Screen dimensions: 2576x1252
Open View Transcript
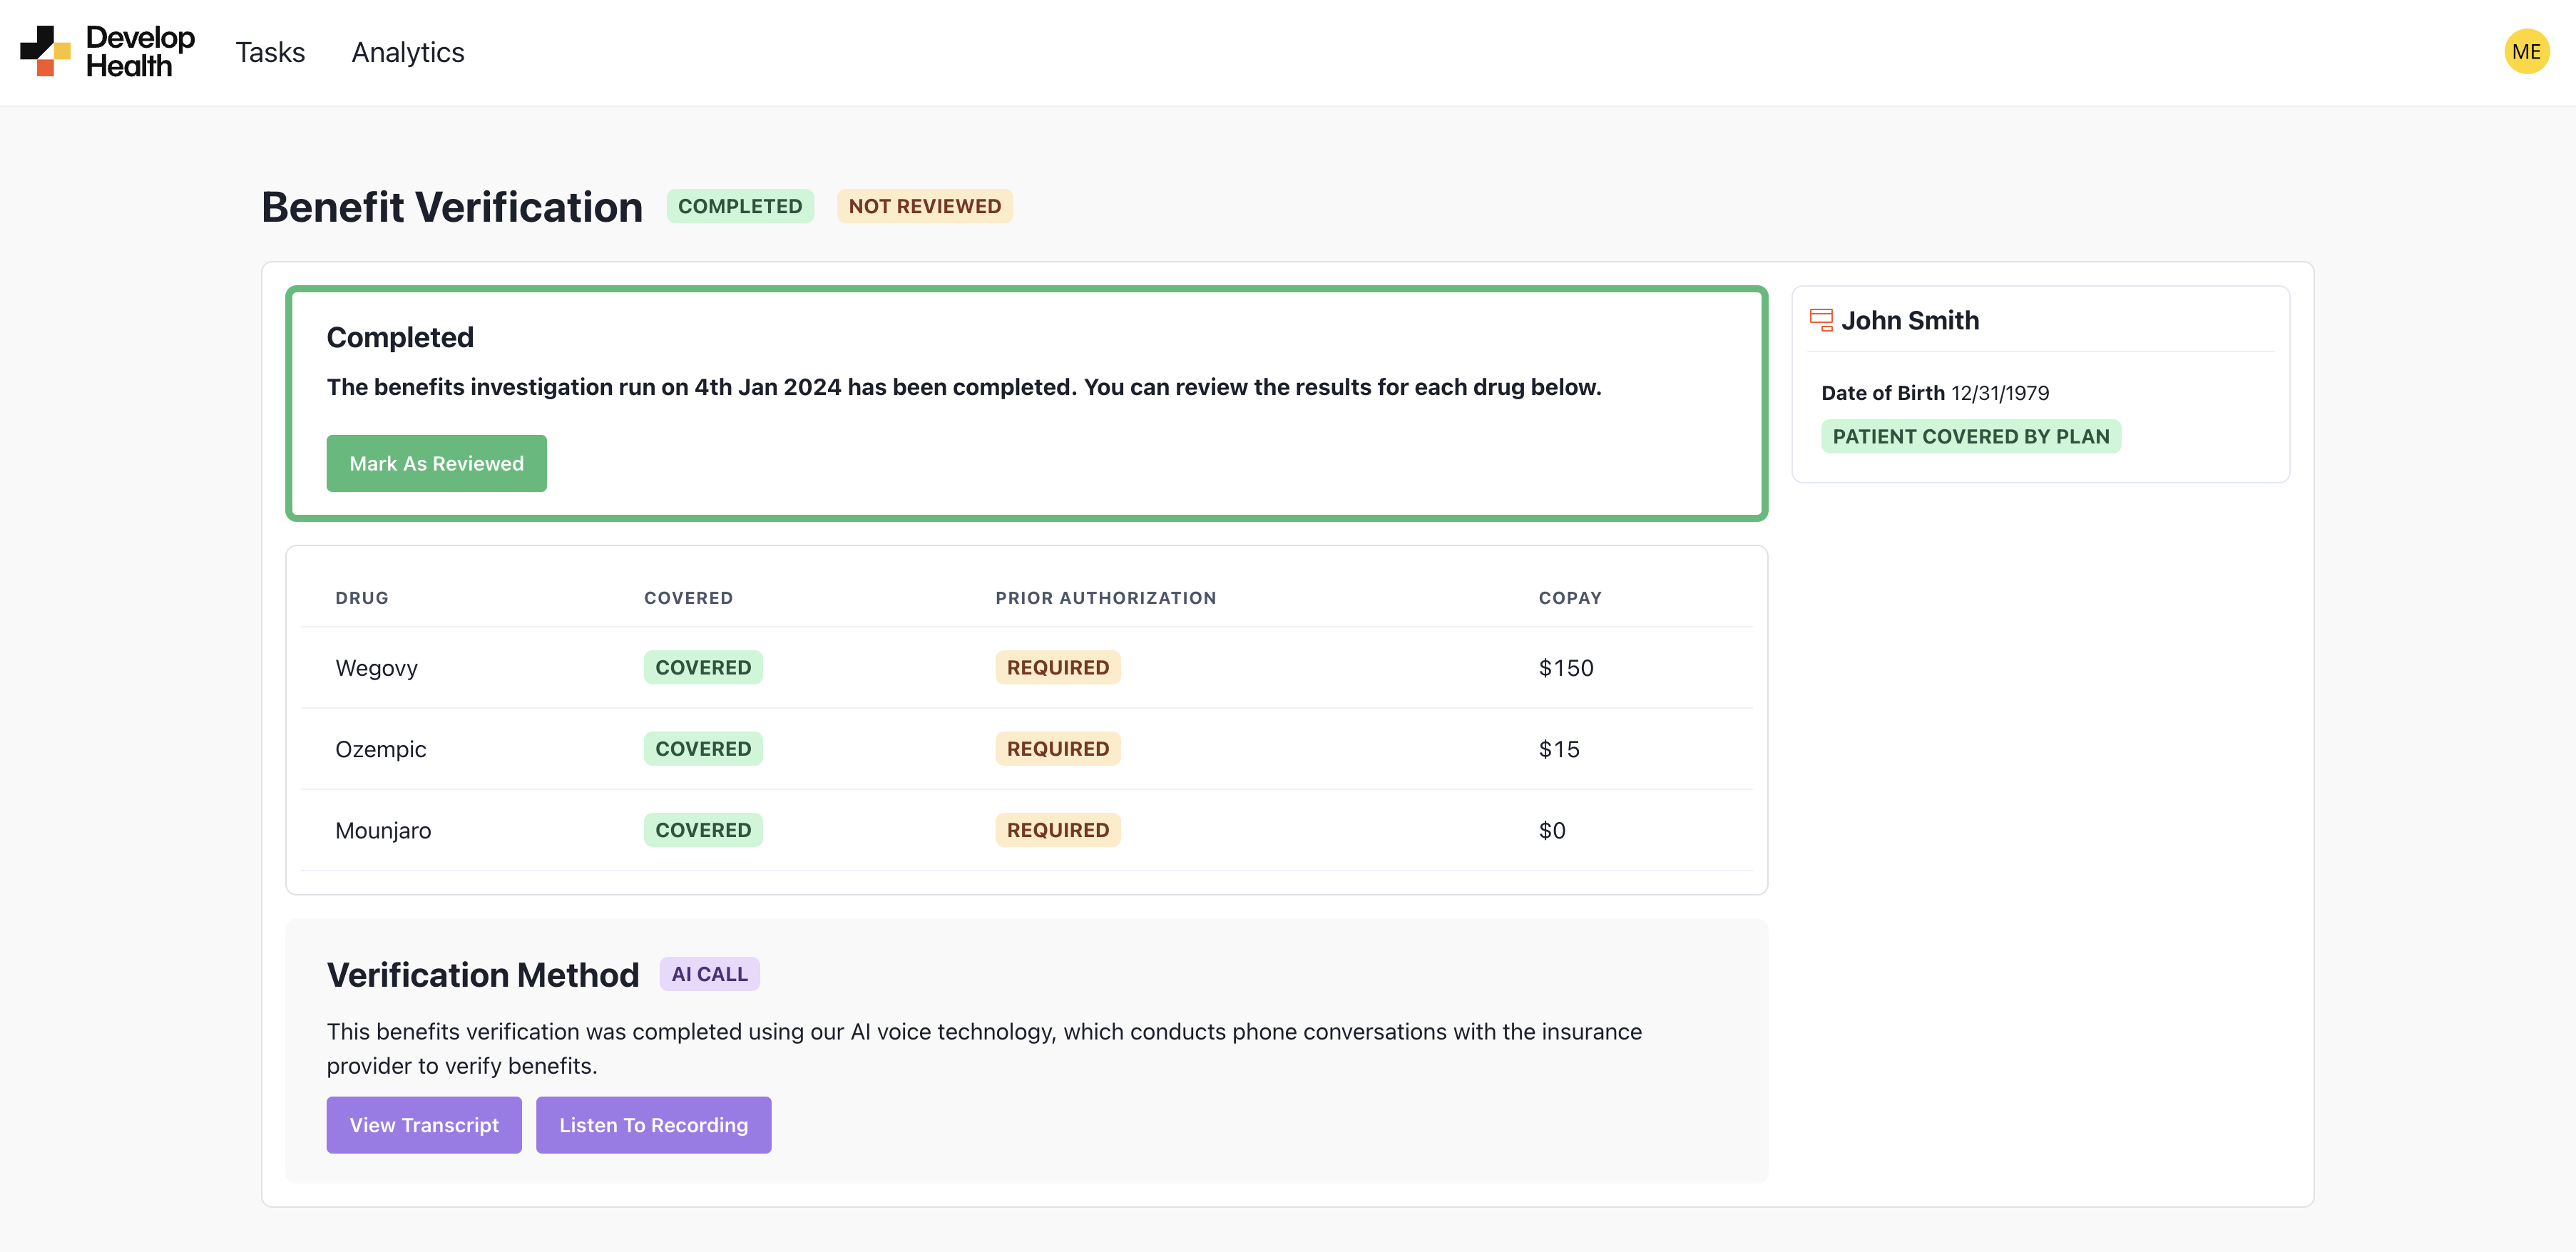(424, 1125)
